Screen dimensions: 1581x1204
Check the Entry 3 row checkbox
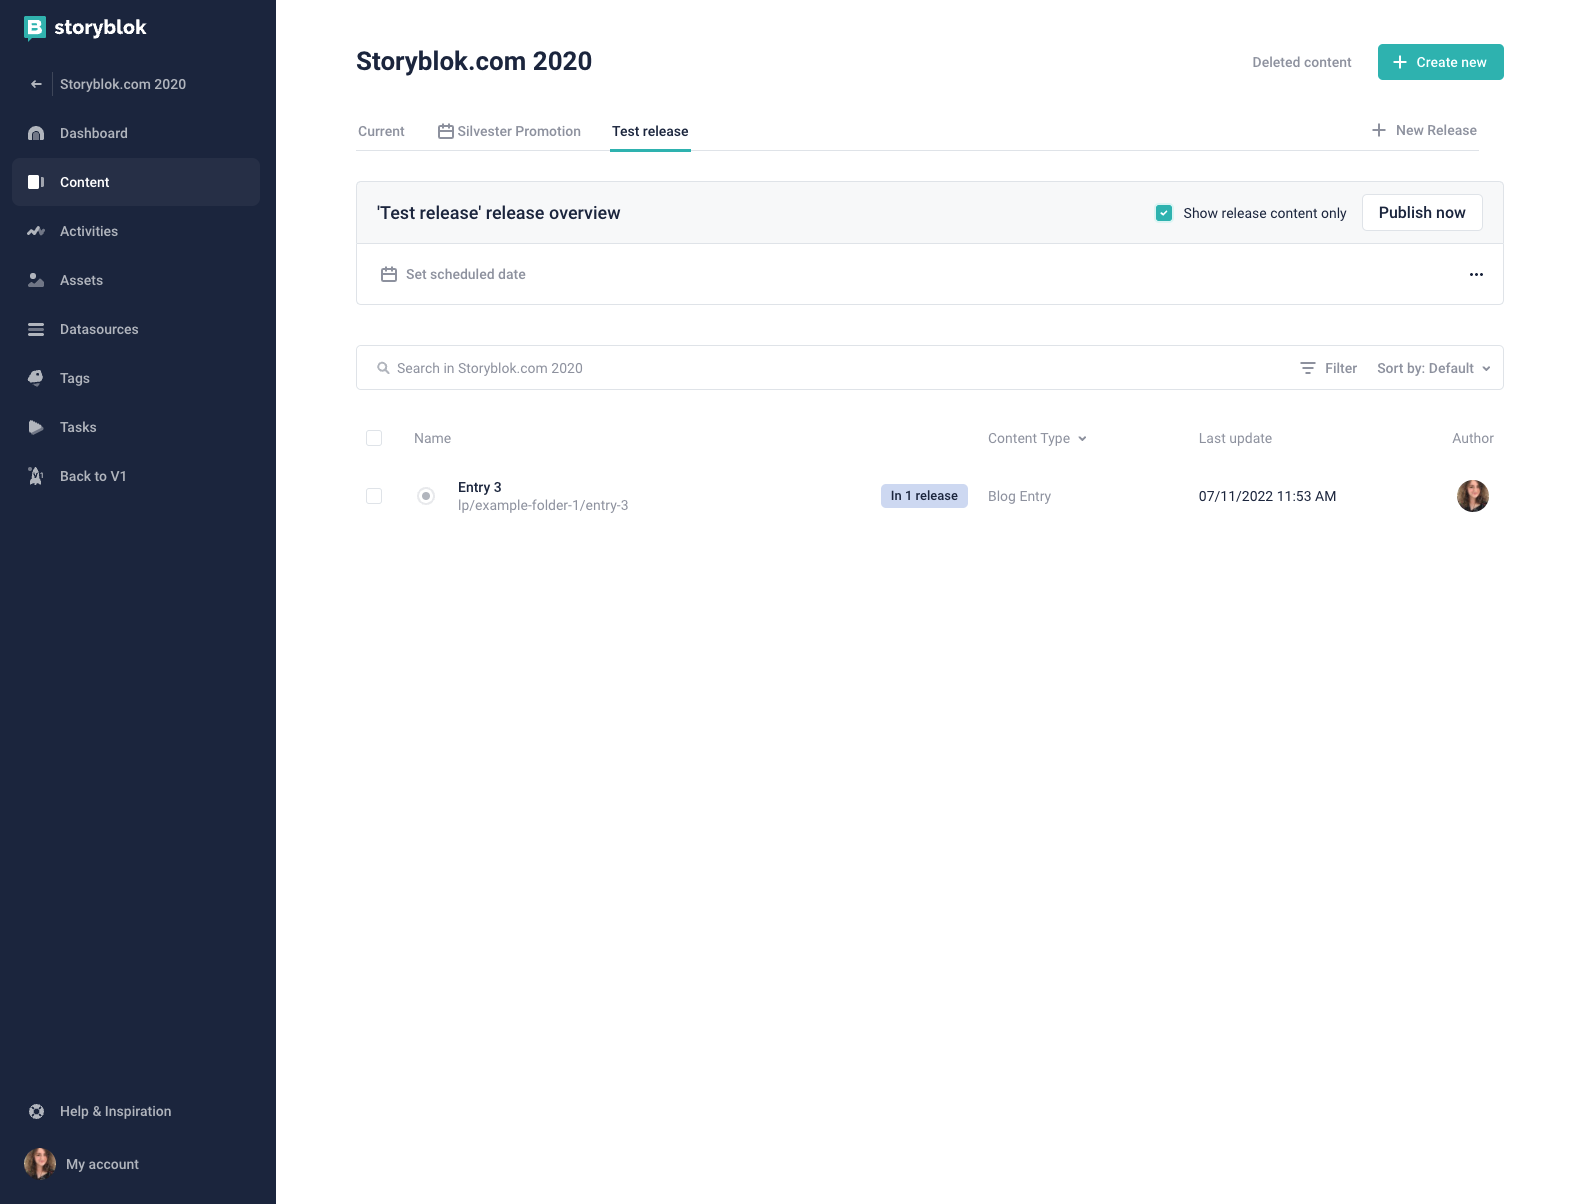point(374,496)
